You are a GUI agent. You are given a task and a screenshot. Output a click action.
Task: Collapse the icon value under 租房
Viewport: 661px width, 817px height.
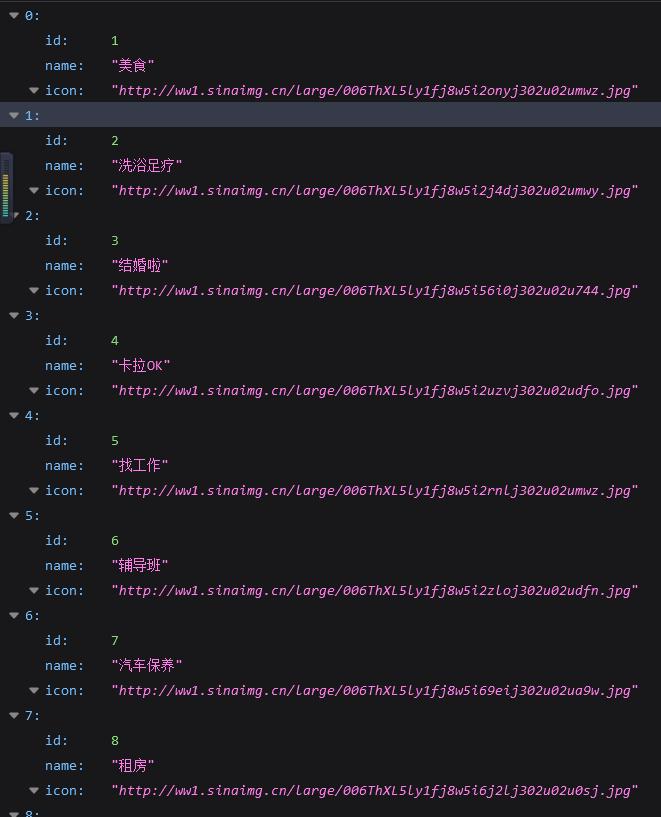coord(34,790)
